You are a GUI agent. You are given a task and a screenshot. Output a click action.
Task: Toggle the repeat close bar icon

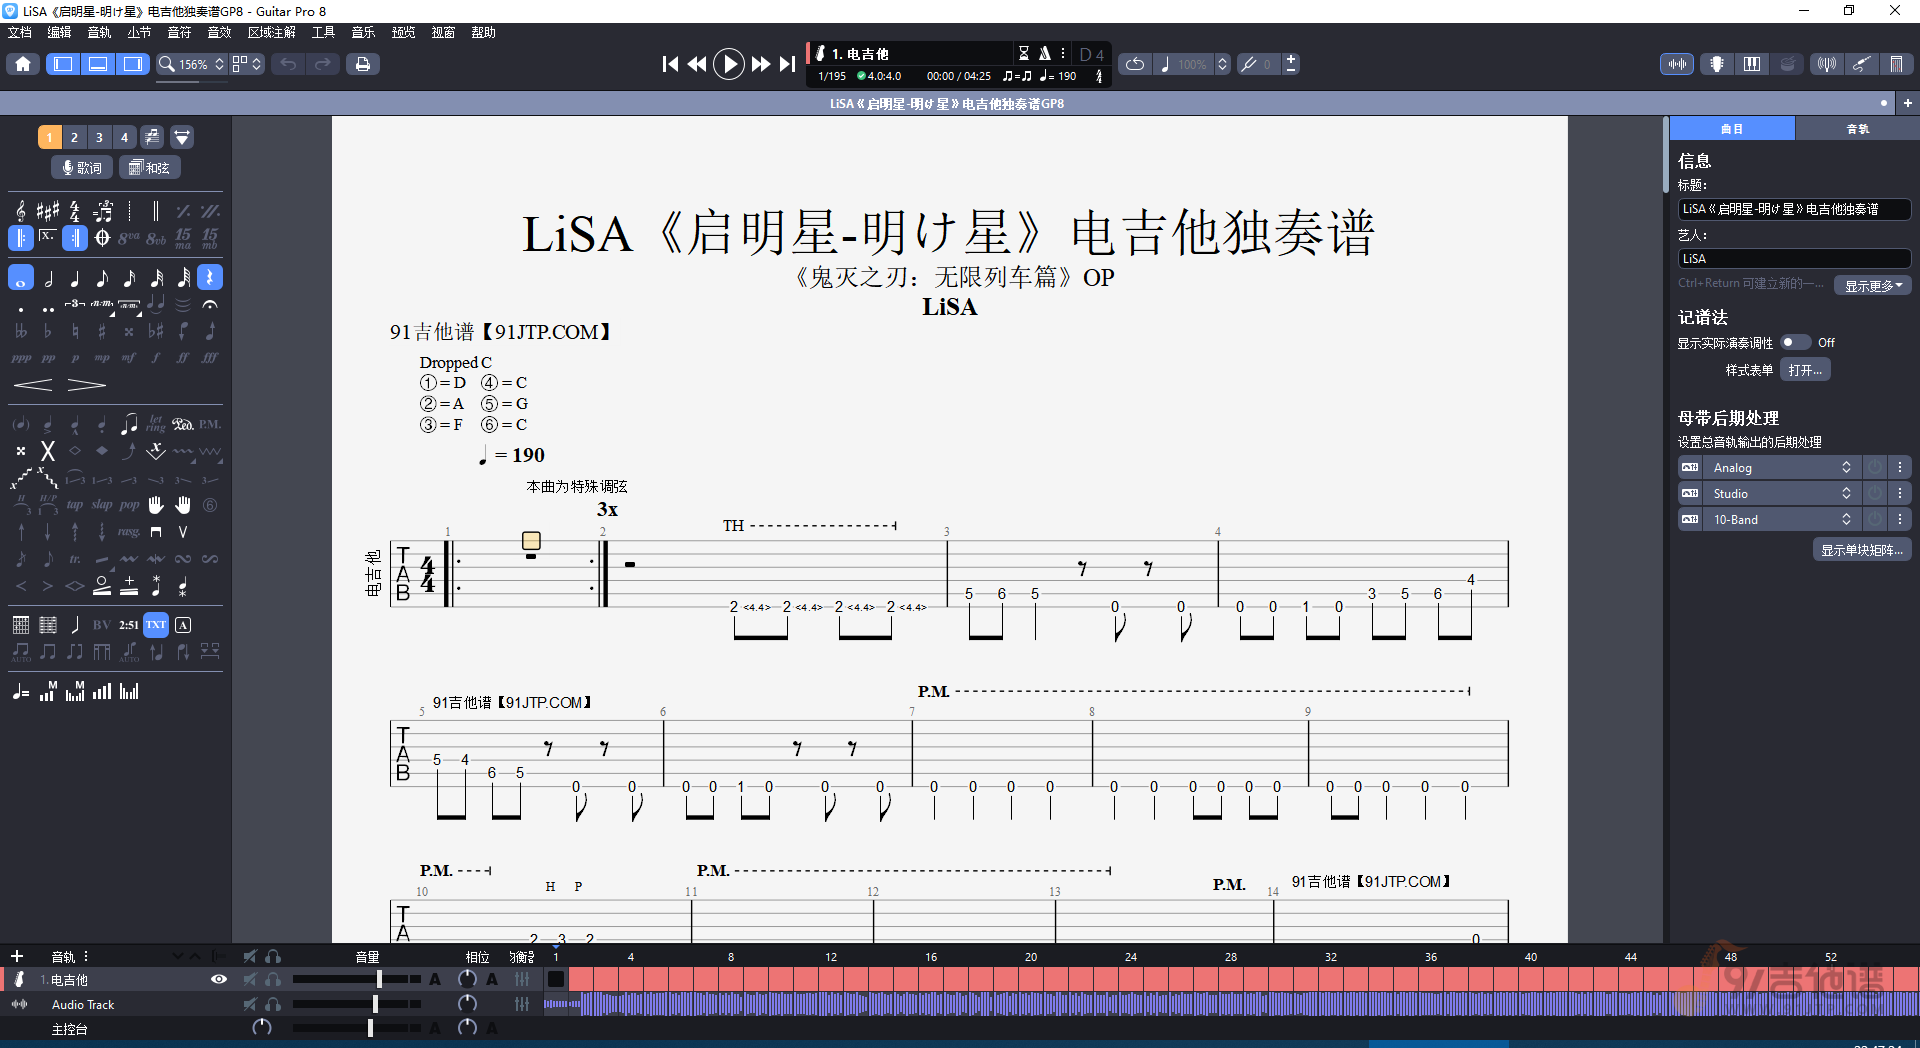(x=75, y=238)
